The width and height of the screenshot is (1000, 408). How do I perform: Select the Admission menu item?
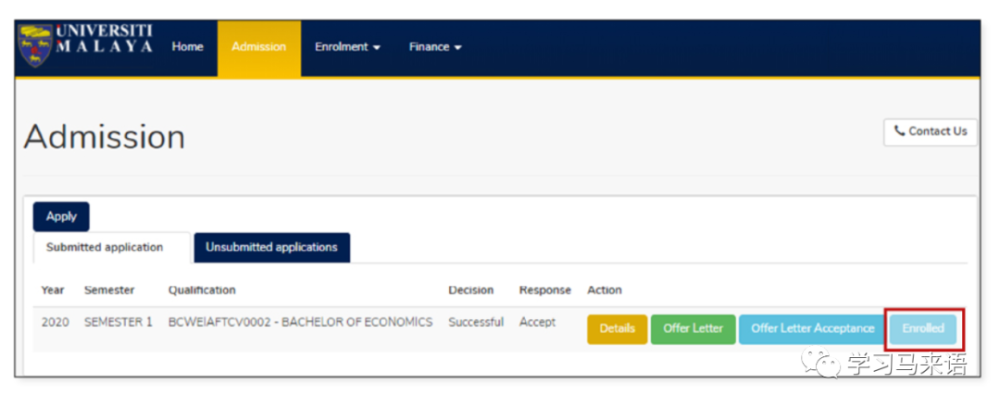(x=259, y=47)
